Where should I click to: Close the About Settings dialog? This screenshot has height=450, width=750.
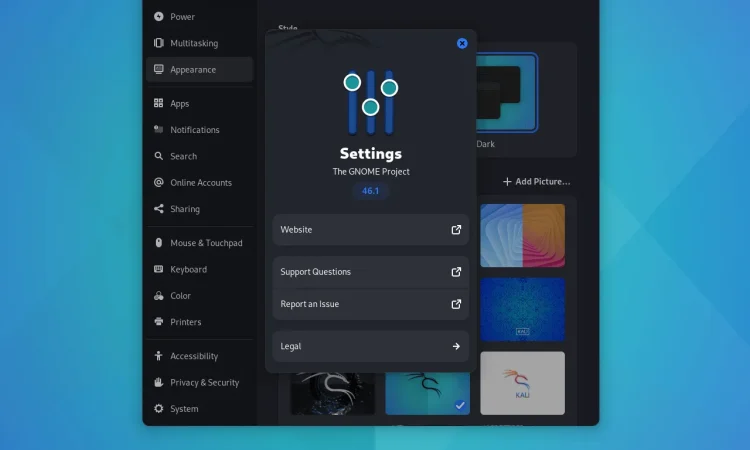462,44
